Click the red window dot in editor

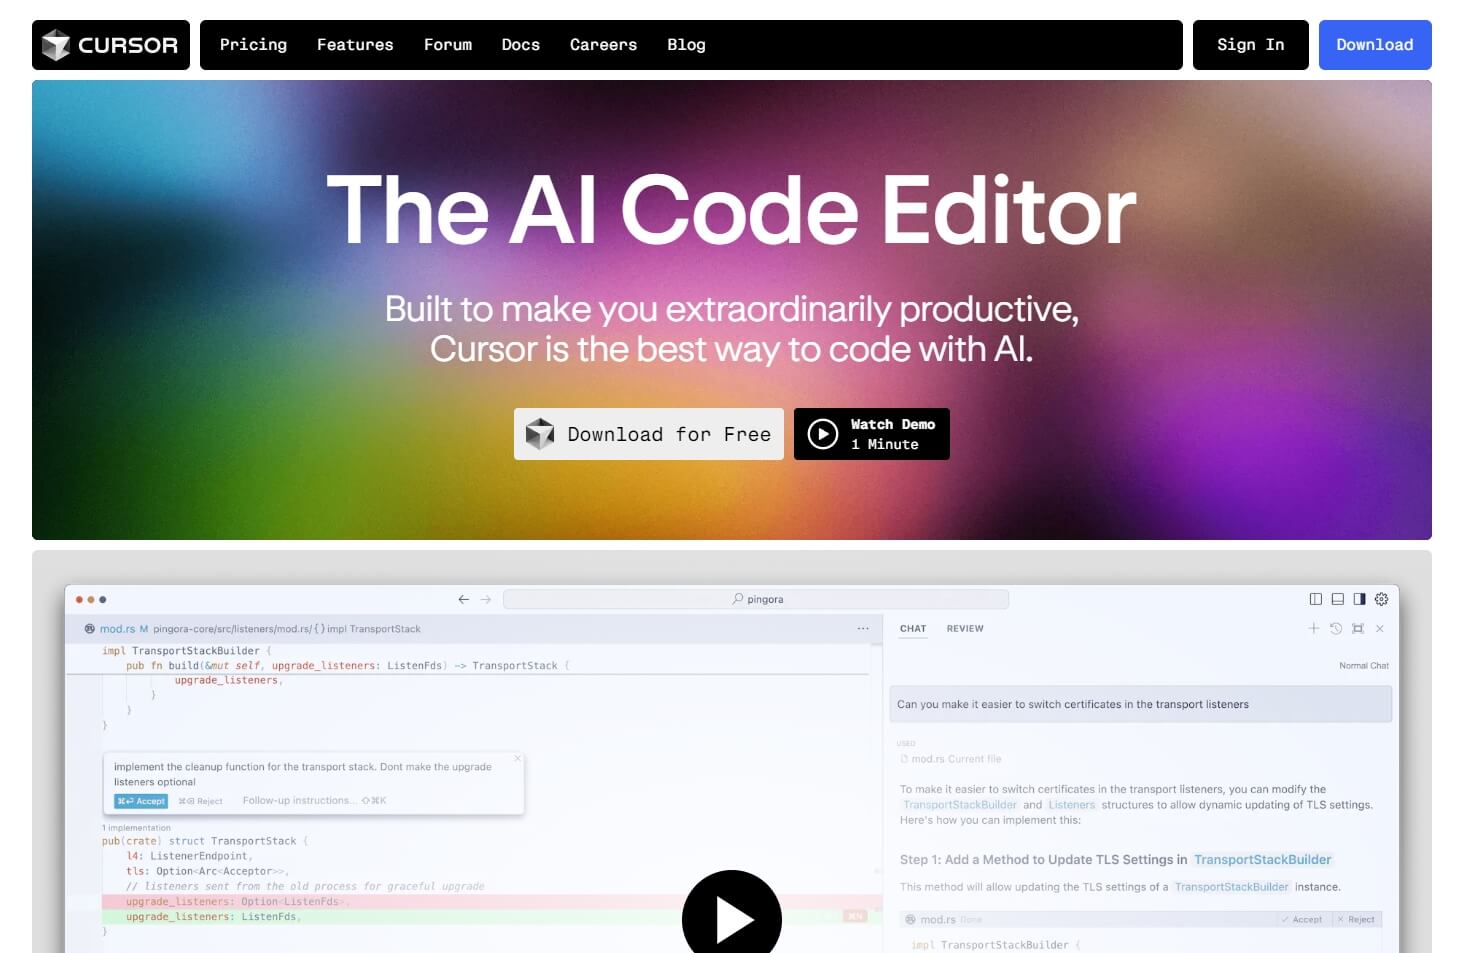click(79, 600)
